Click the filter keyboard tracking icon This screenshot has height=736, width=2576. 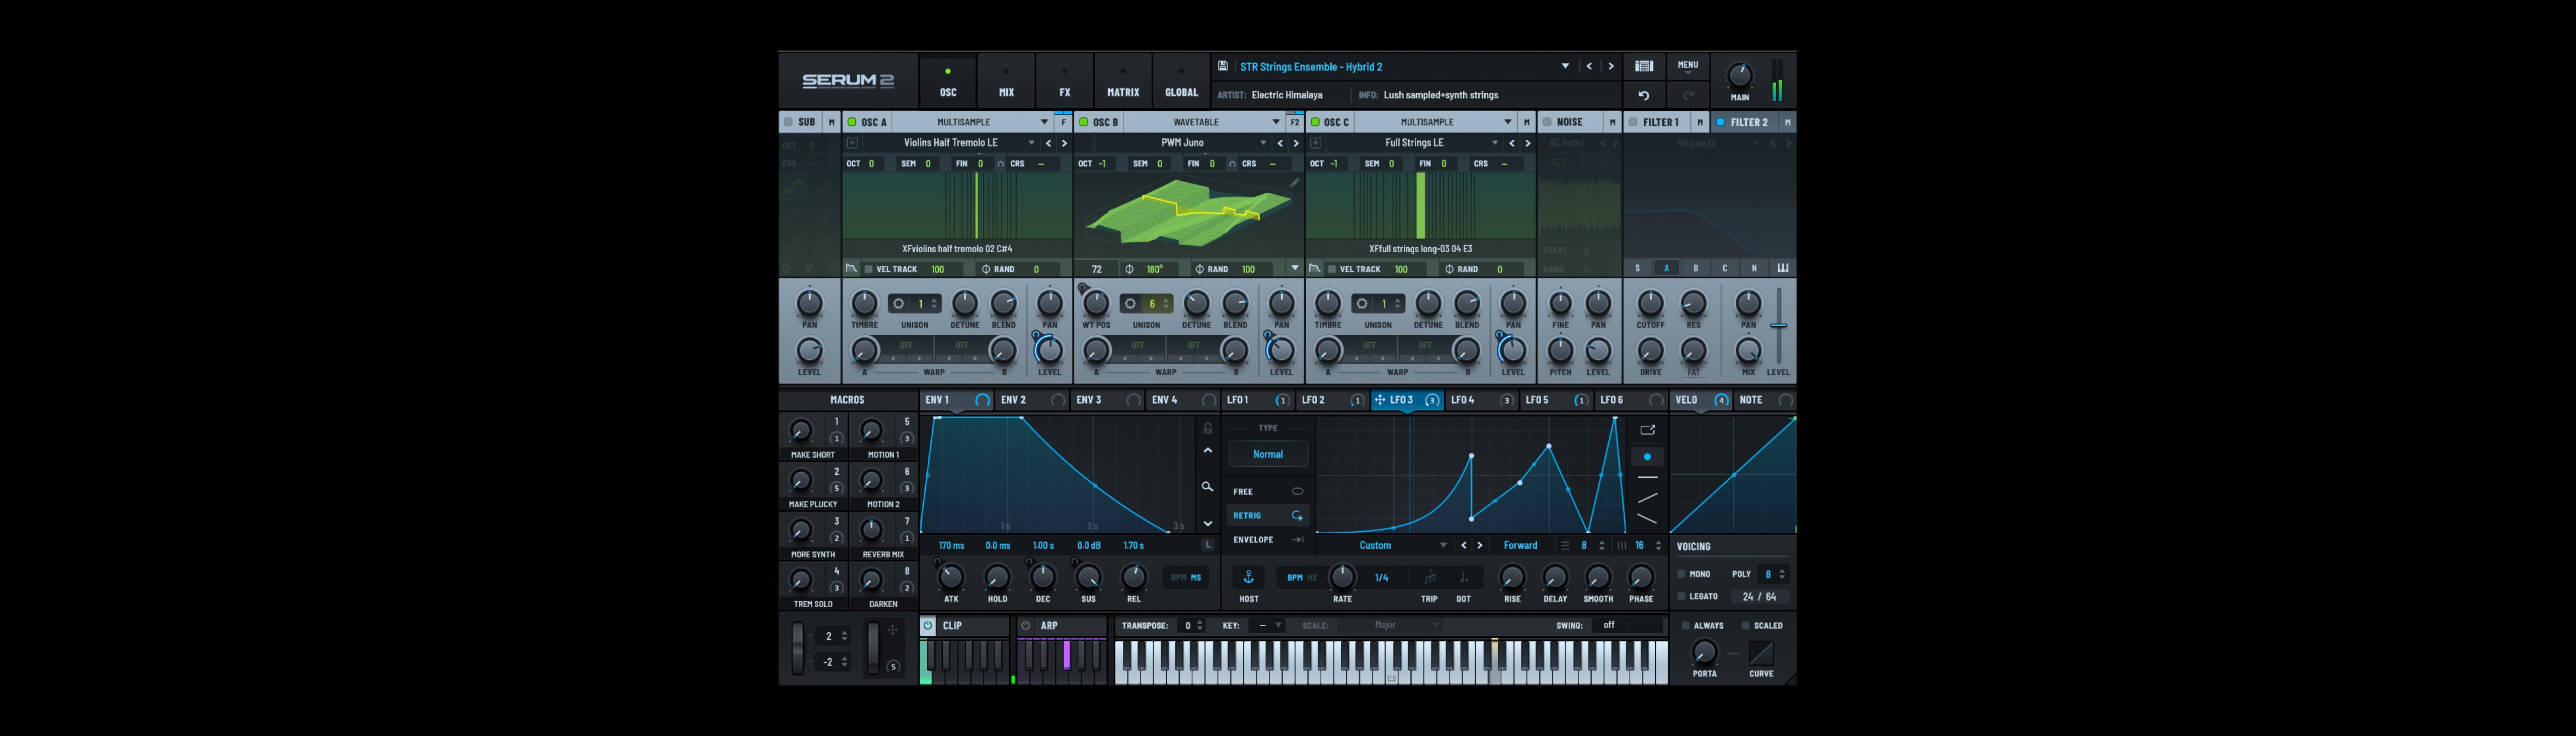(x=1782, y=268)
